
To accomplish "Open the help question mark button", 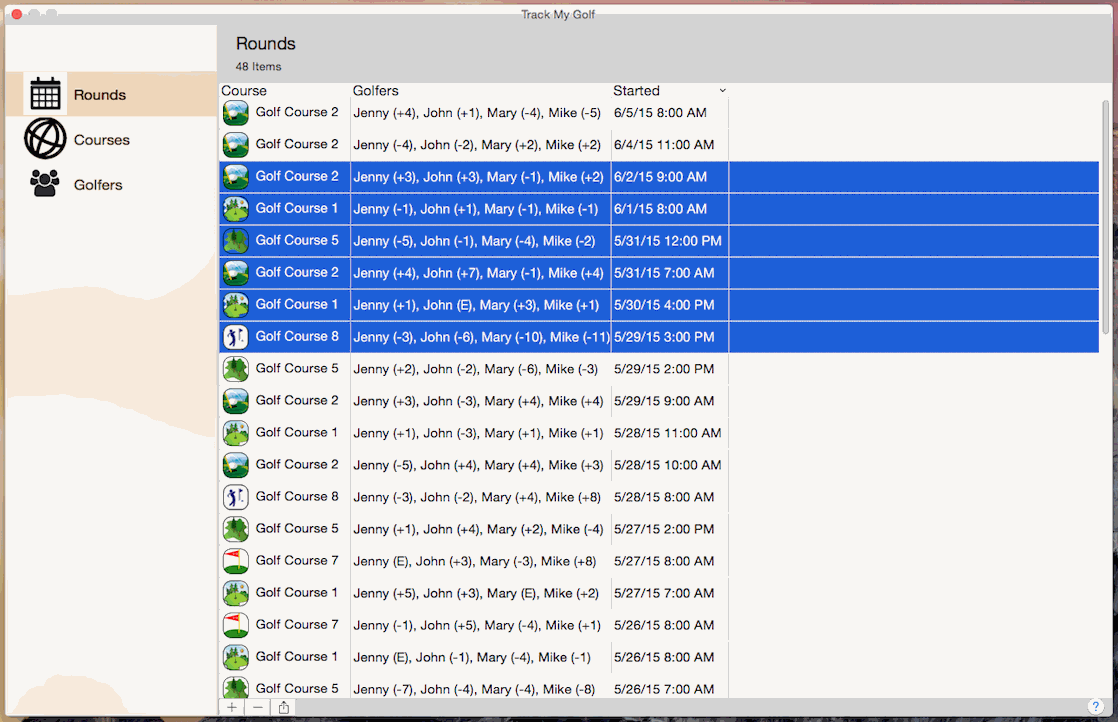I will tap(1095, 706).
